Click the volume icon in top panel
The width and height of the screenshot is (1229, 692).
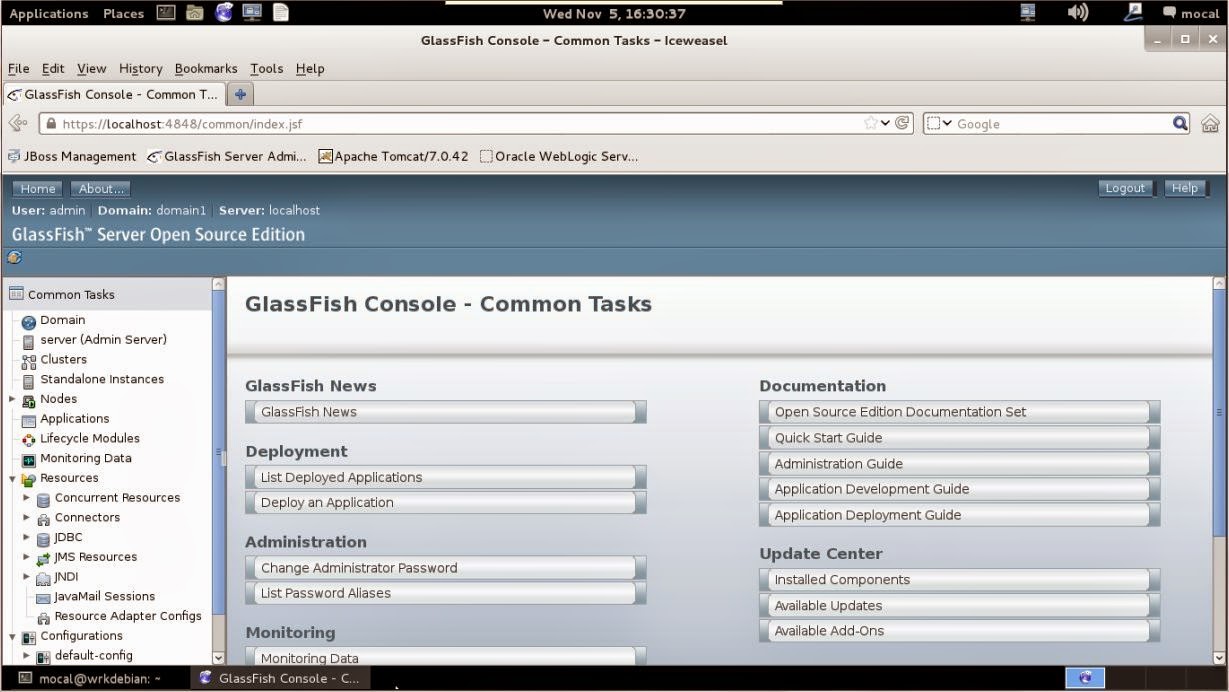point(1078,13)
